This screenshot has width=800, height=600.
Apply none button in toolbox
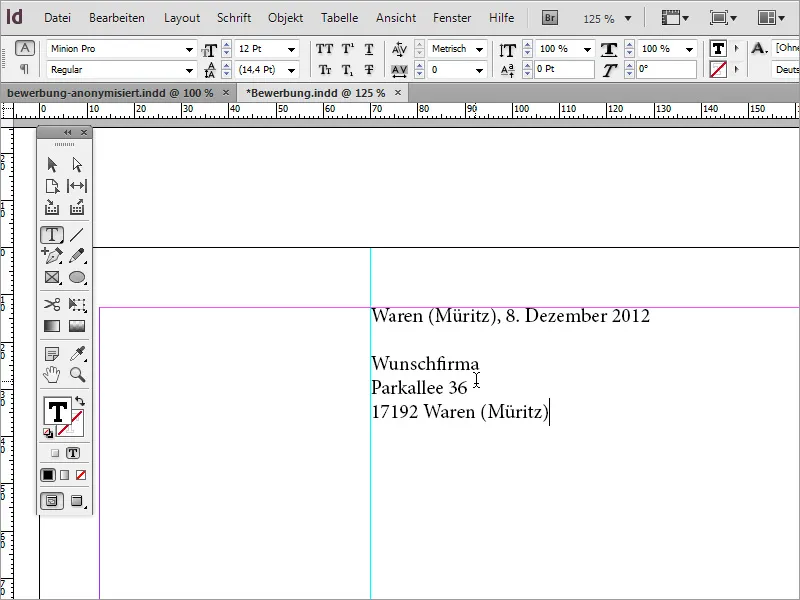pos(81,475)
